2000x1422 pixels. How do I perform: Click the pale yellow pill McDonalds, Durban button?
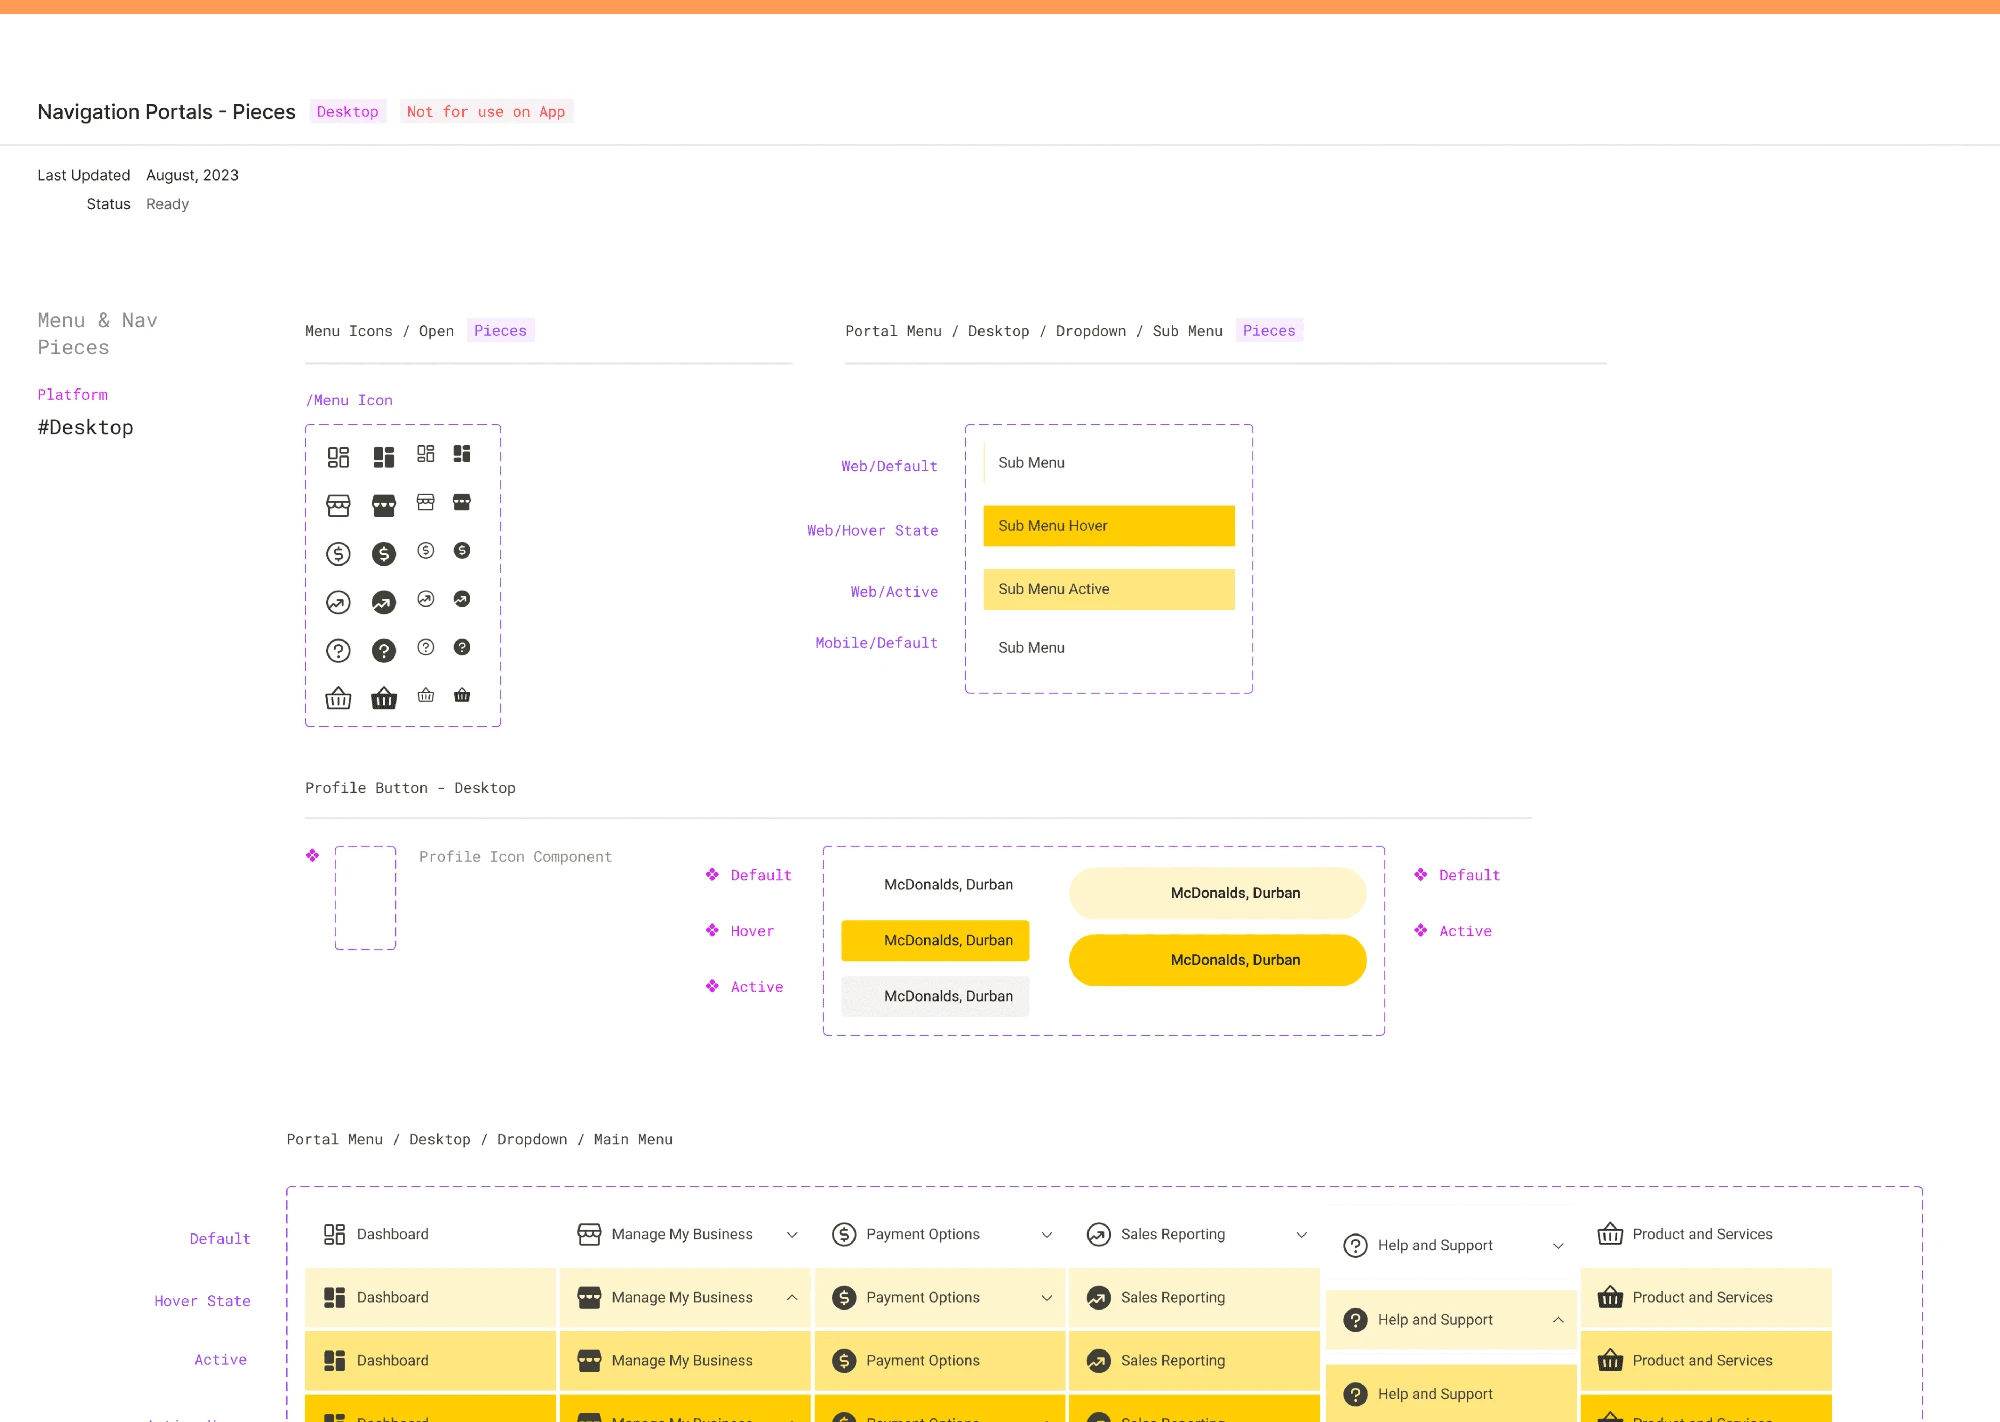[1218, 893]
